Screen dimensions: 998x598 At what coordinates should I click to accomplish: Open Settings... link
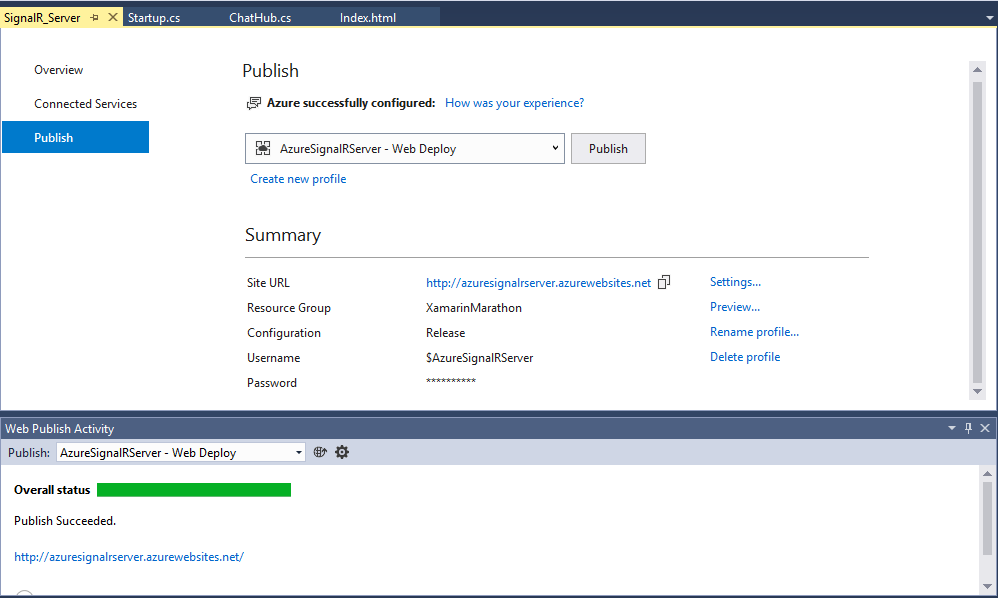735,282
